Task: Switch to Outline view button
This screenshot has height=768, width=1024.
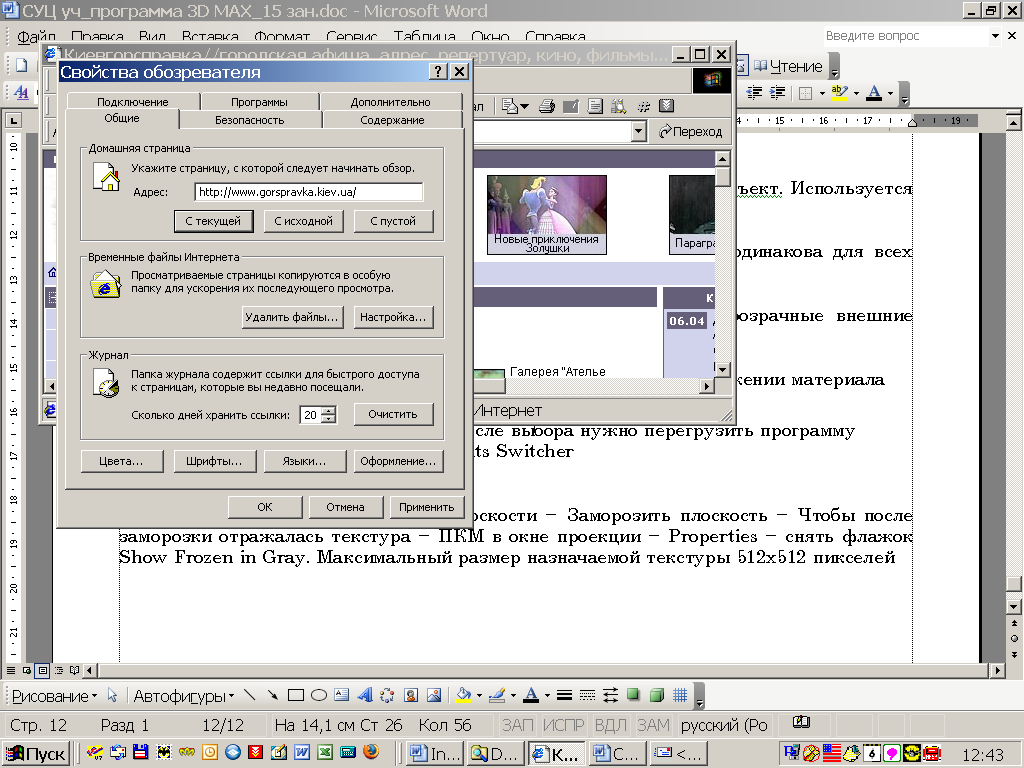Action: click(x=59, y=670)
